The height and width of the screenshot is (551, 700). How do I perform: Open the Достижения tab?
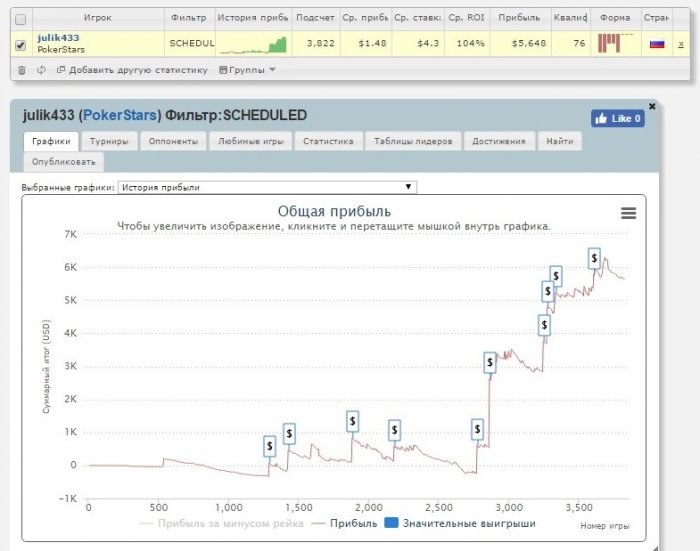pos(499,141)
